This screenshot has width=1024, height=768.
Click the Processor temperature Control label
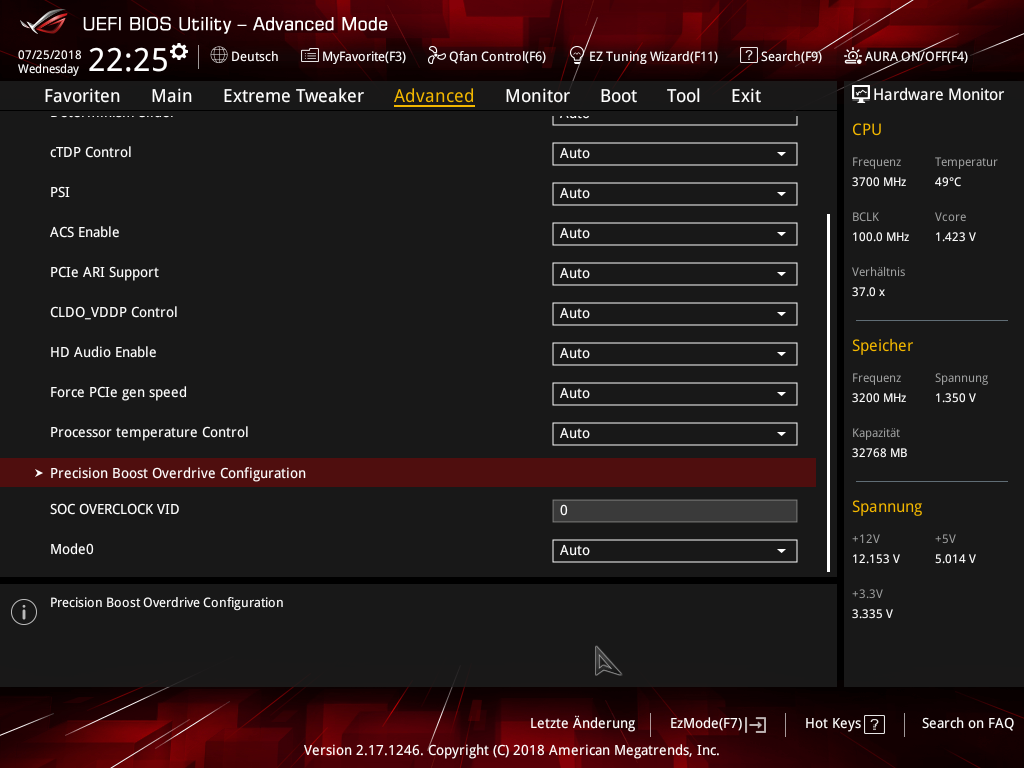point(149,432)
